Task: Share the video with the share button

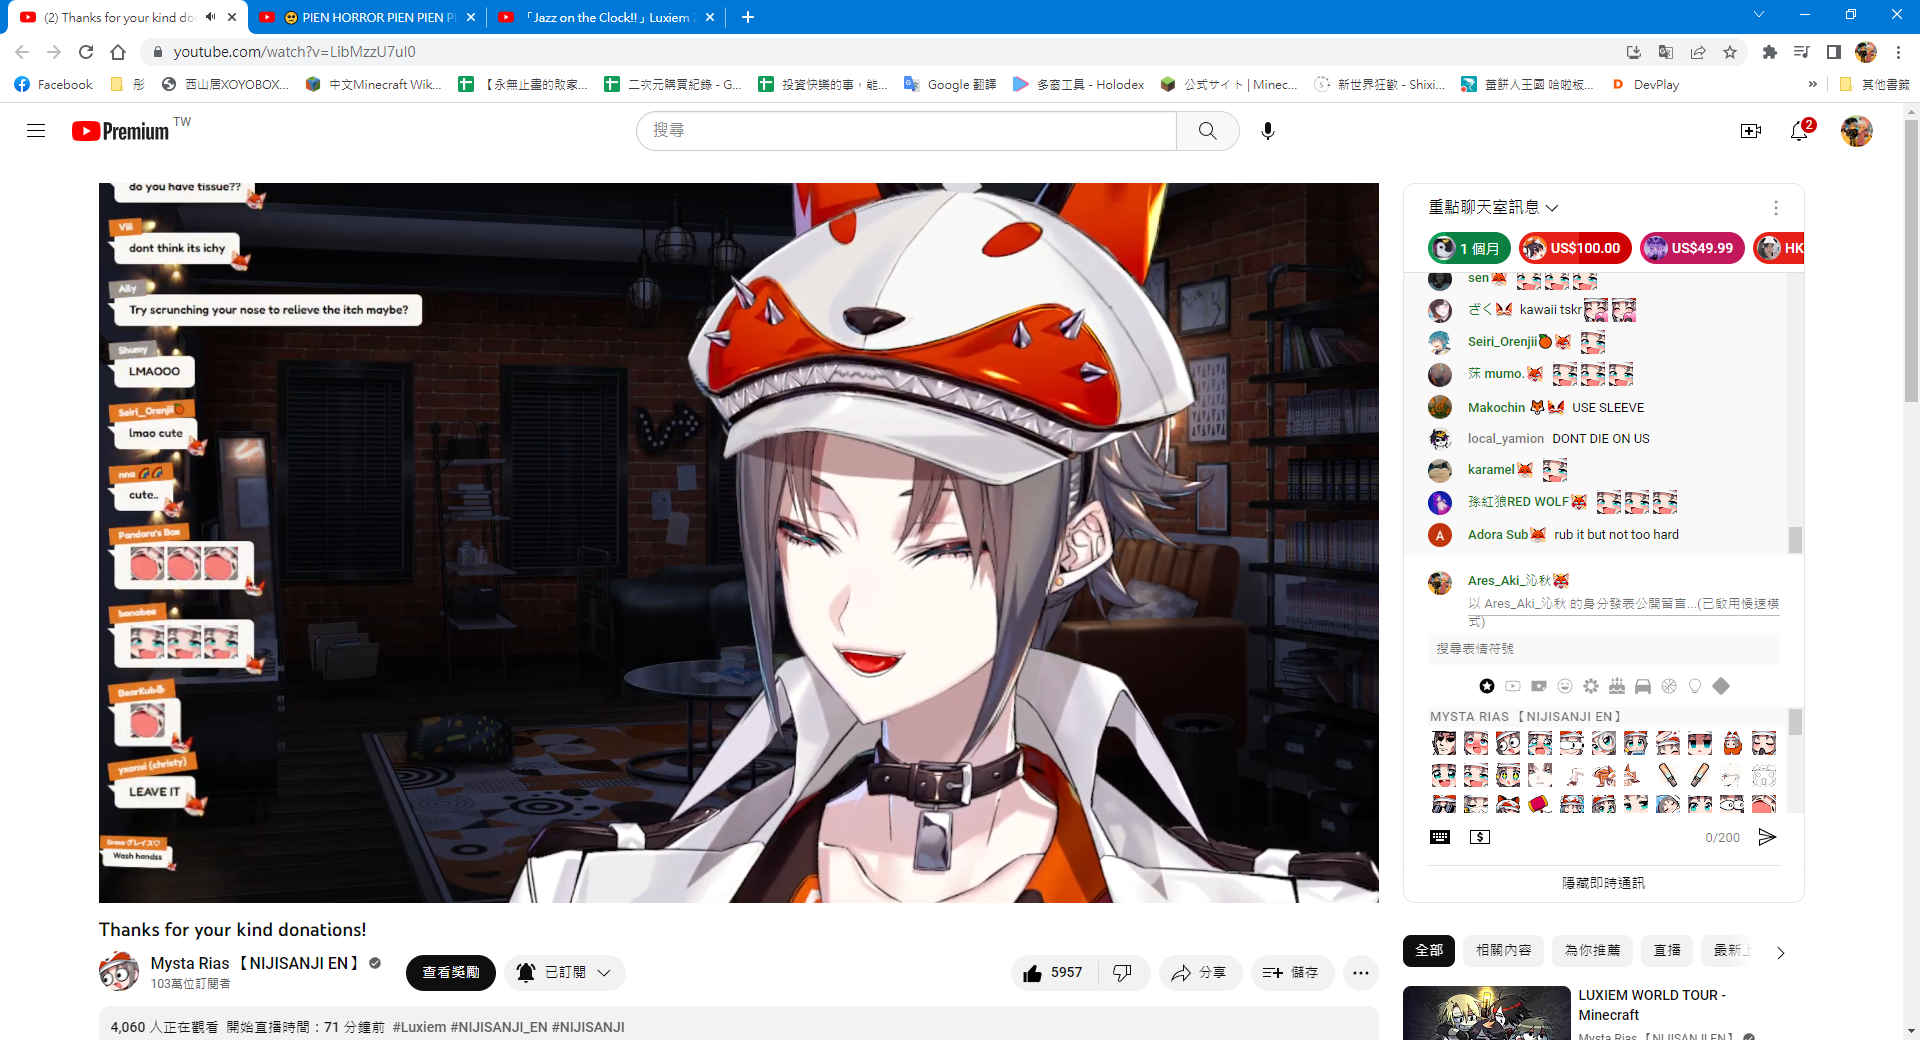Action: 1200,973
